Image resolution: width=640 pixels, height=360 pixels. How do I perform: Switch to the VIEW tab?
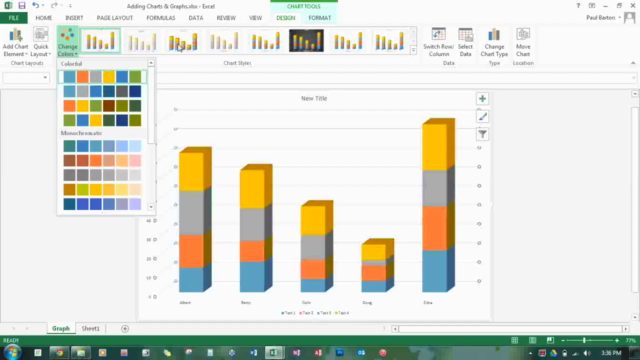256,18
